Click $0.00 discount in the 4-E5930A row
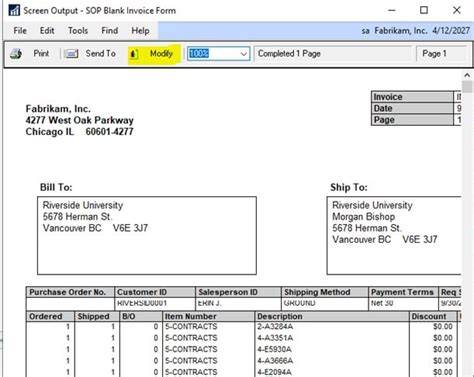This screenshot has height=377, width=474. pos(443,349)
